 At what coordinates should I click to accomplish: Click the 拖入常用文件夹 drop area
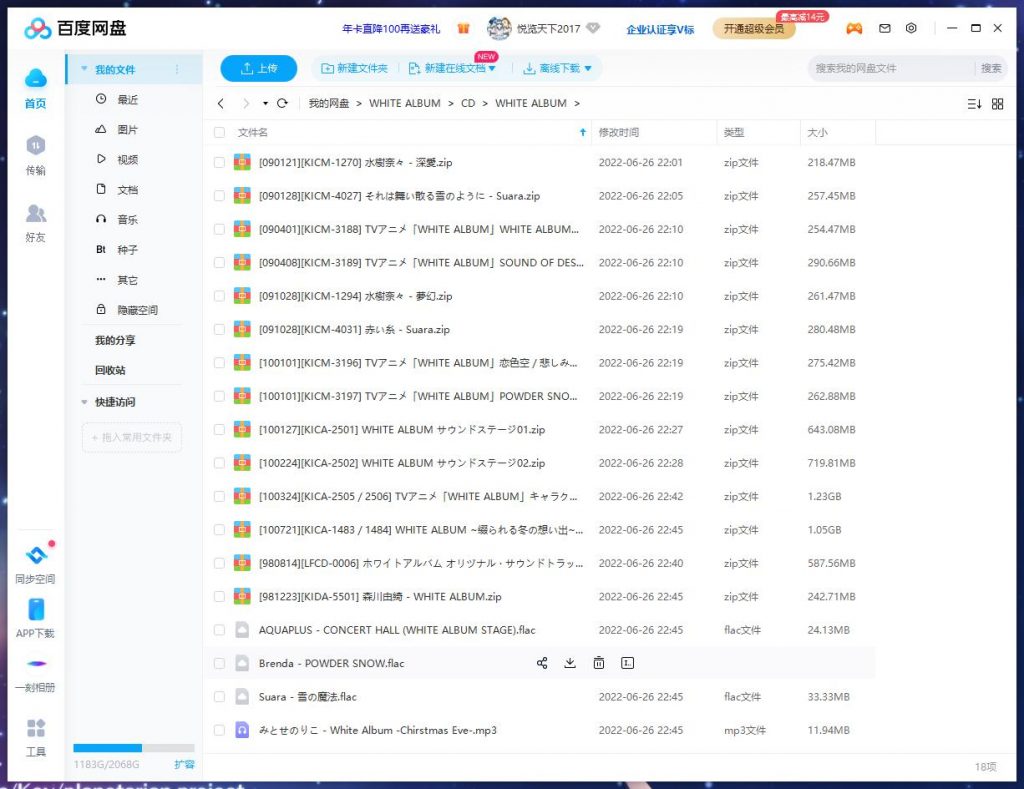132,437
